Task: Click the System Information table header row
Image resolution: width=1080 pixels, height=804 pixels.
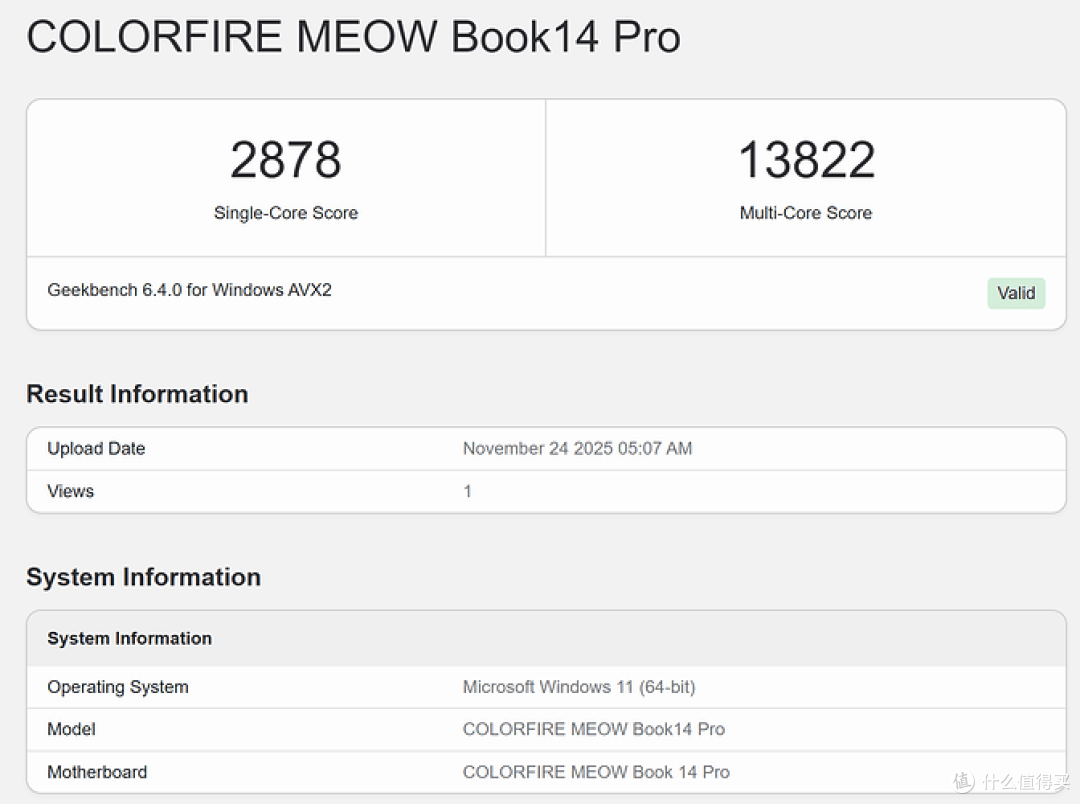Action: click(x=546, y=639)
